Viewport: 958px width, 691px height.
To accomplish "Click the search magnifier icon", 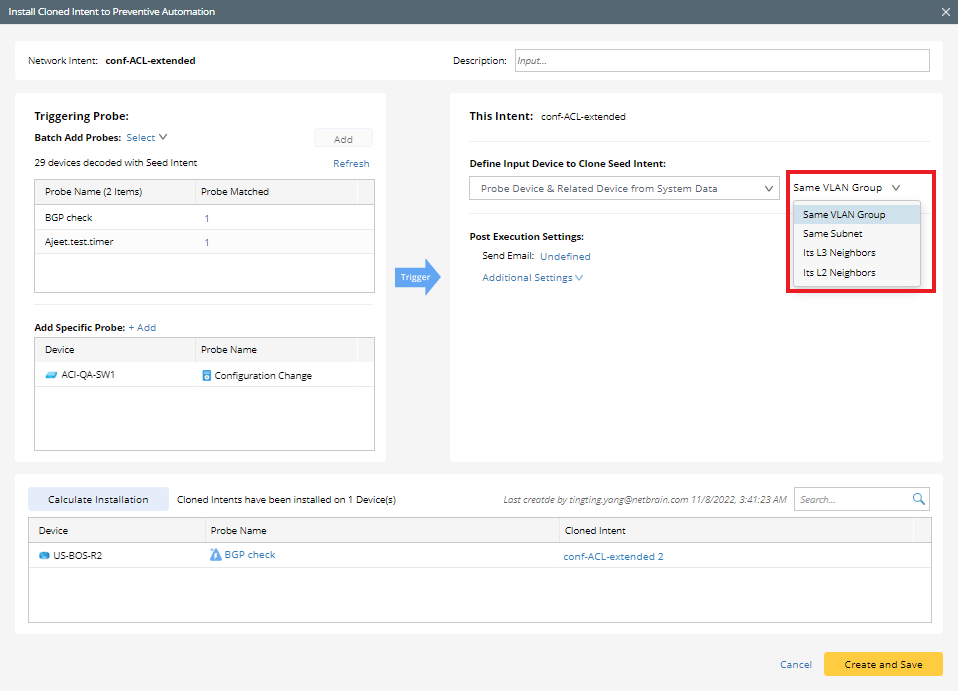I will pyautogui.click(x=918, y=499).
